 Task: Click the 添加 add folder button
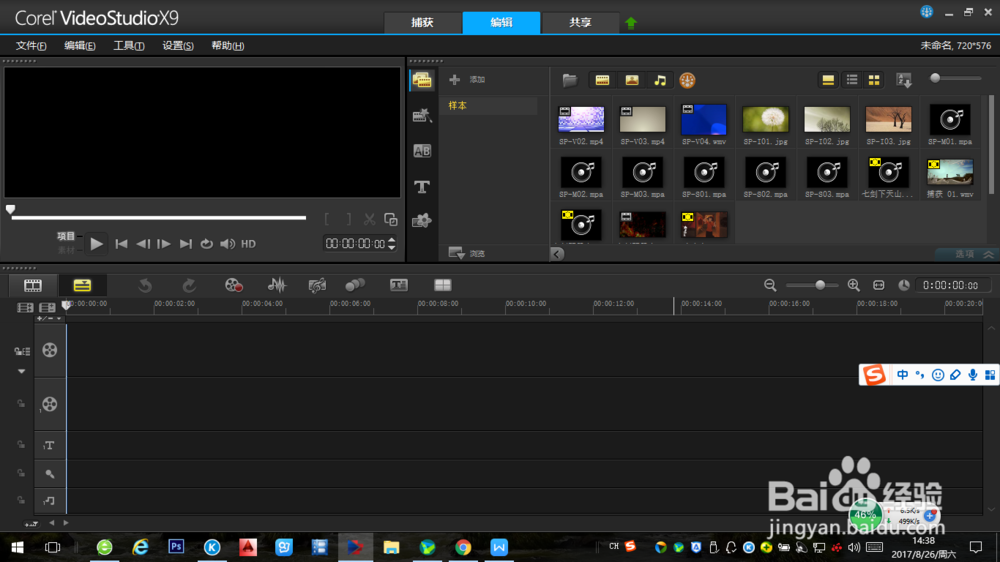pos(467,80)
